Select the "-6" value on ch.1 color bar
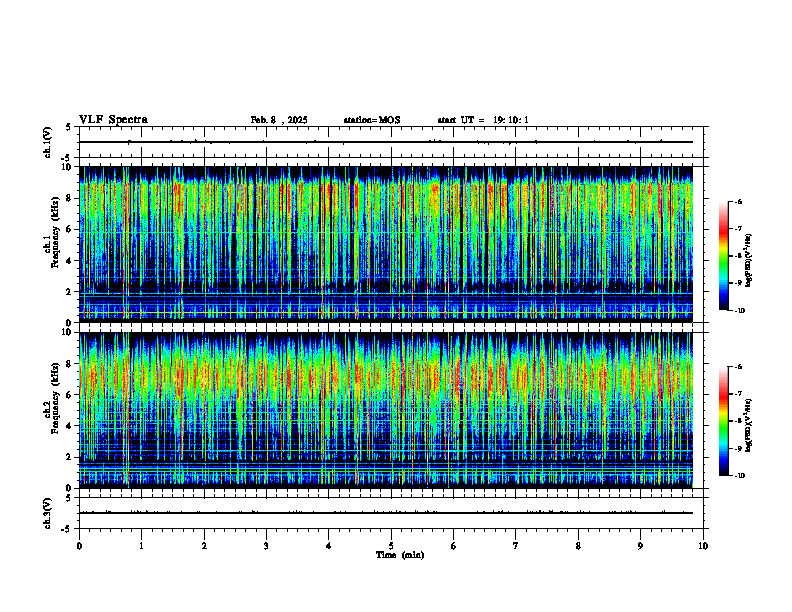792x612 pixels. 738,201
